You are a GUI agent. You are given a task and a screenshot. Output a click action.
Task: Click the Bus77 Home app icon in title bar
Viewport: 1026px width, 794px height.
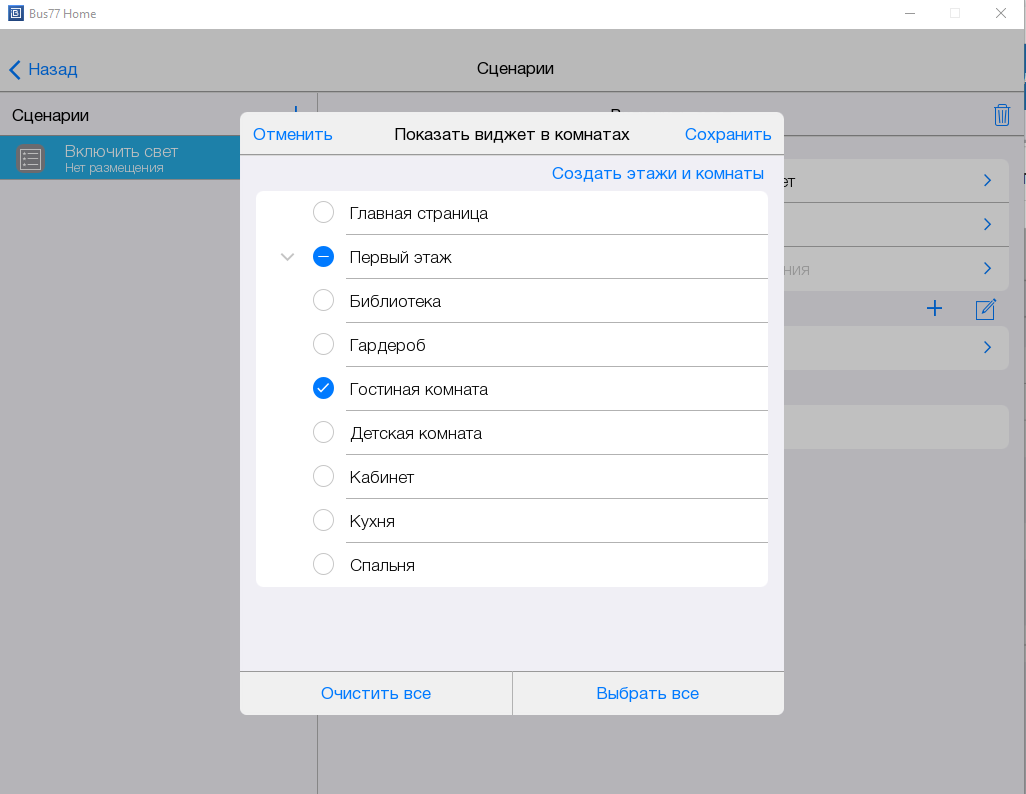click(14, 14)
